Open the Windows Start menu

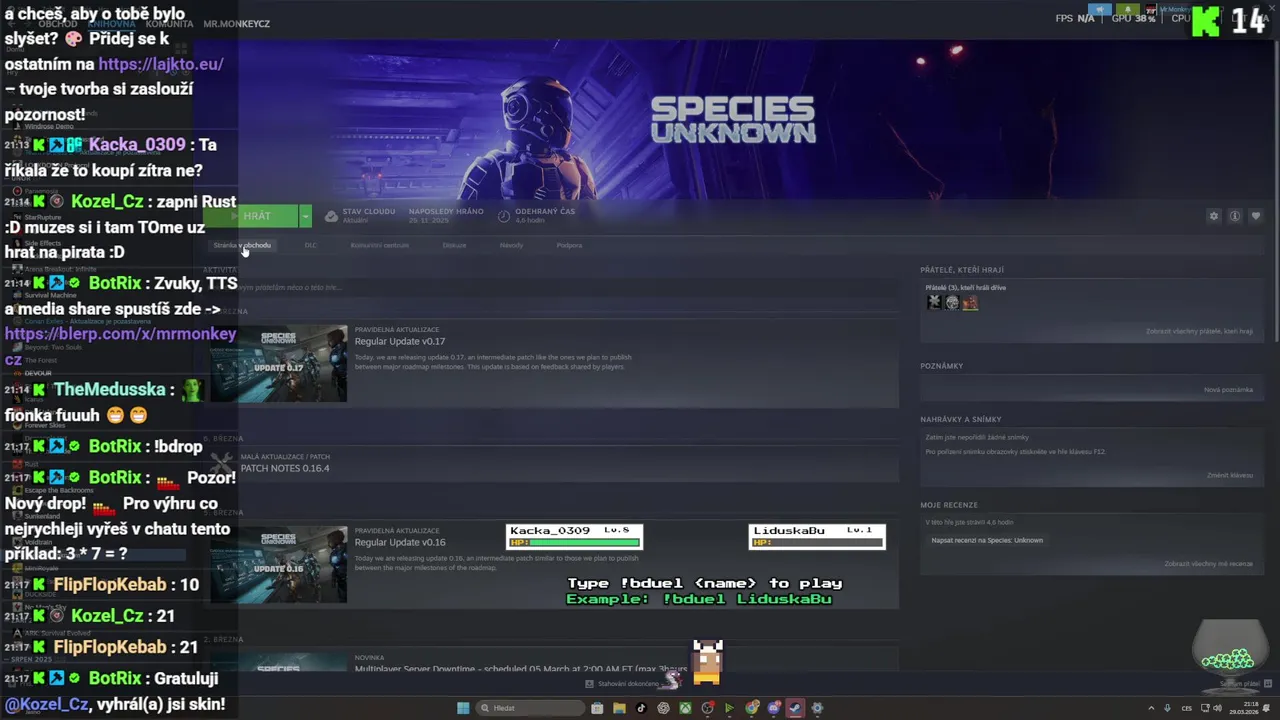tap(463, 708)
